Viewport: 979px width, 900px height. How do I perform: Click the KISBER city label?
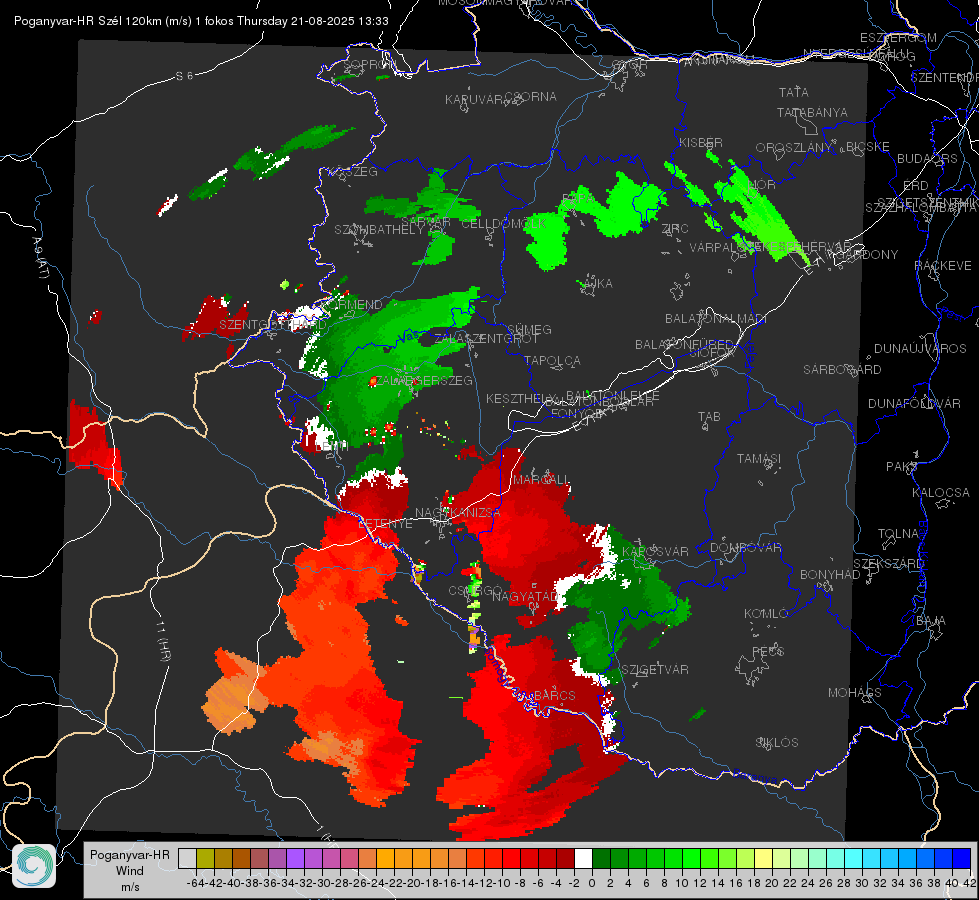701,143
